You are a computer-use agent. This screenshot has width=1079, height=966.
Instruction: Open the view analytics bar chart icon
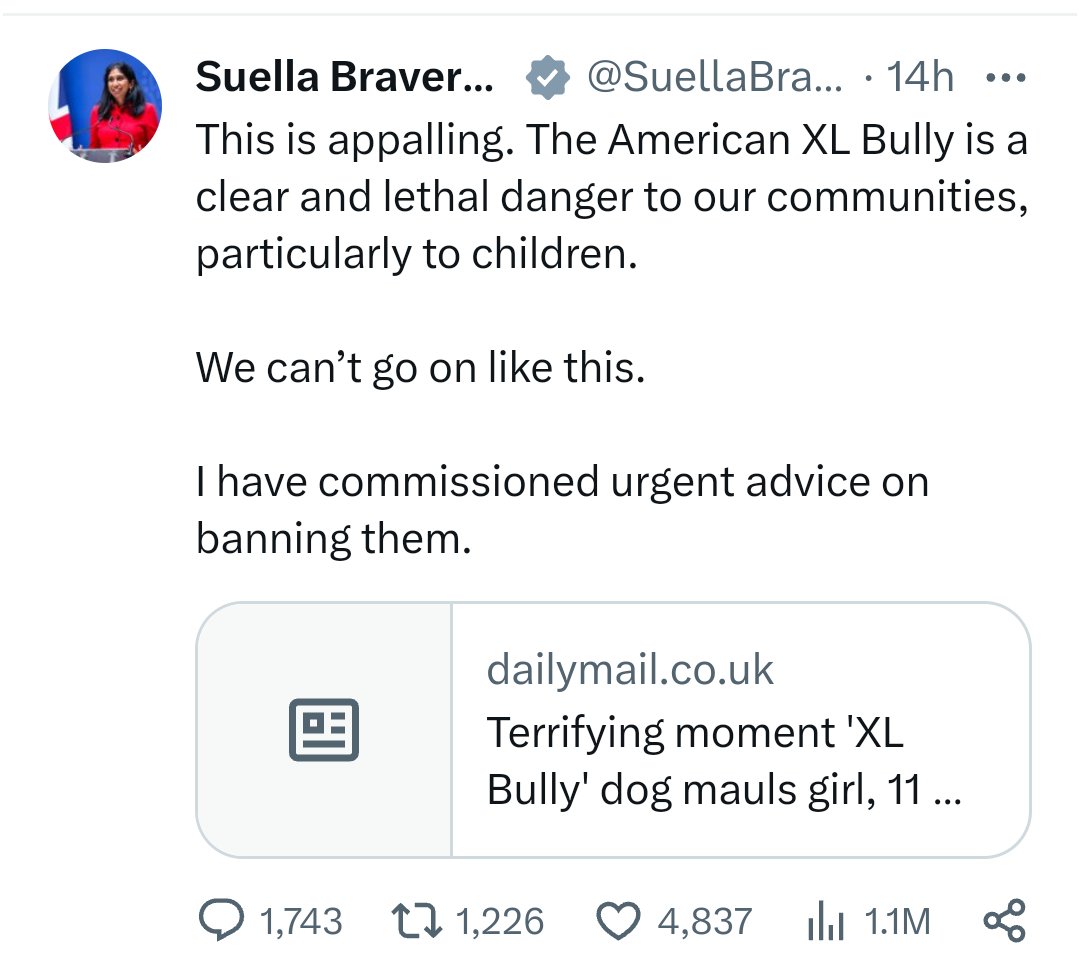826,921
